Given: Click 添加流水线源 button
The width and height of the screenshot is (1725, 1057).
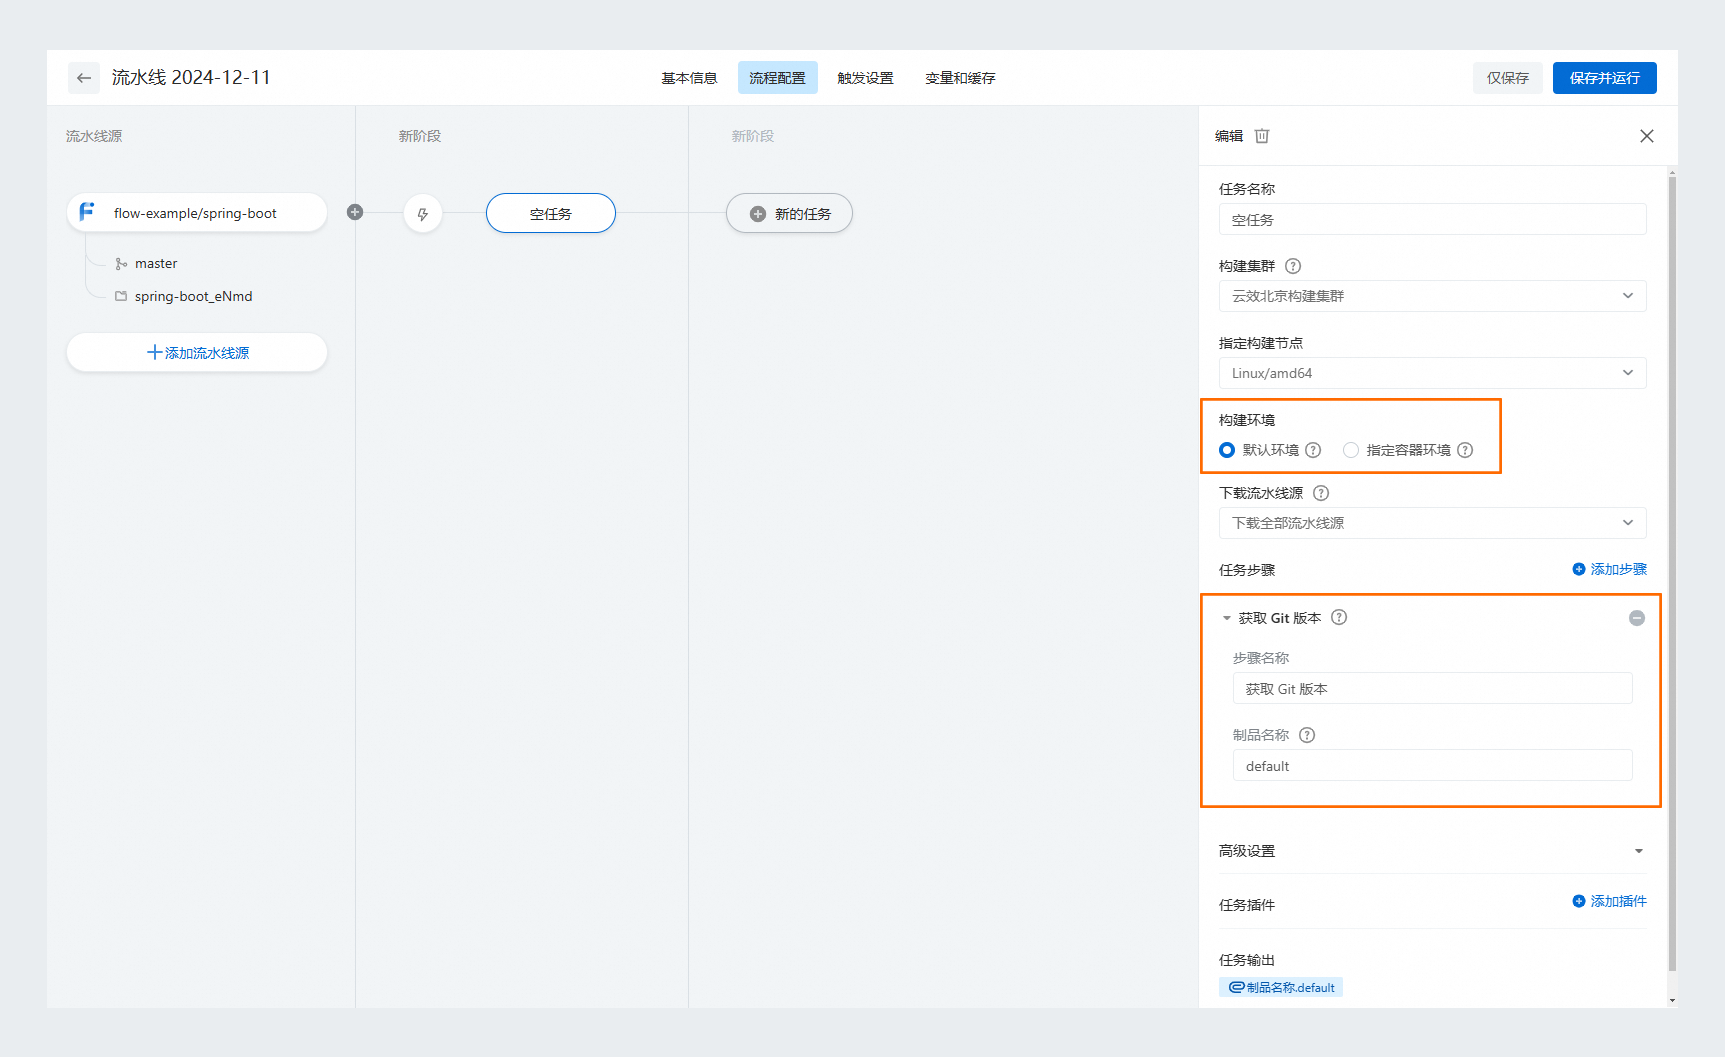Looking at the screenshot, I should 197,353.
